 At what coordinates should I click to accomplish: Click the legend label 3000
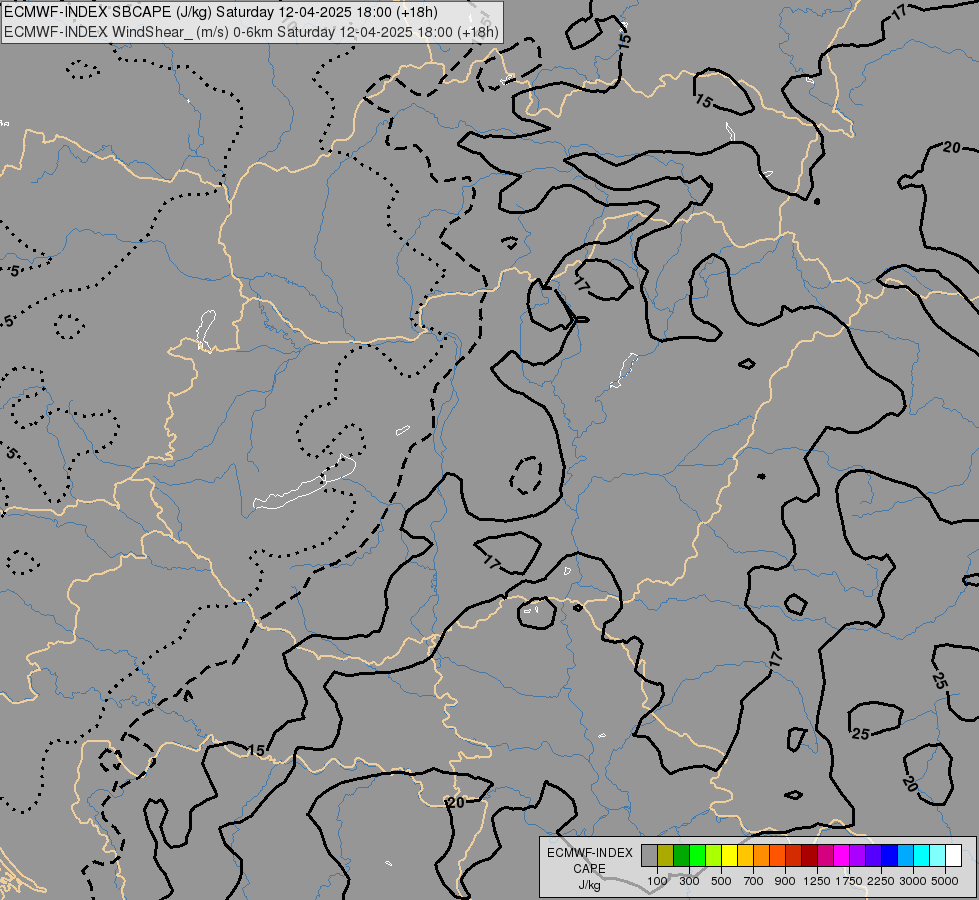point(913,881)
